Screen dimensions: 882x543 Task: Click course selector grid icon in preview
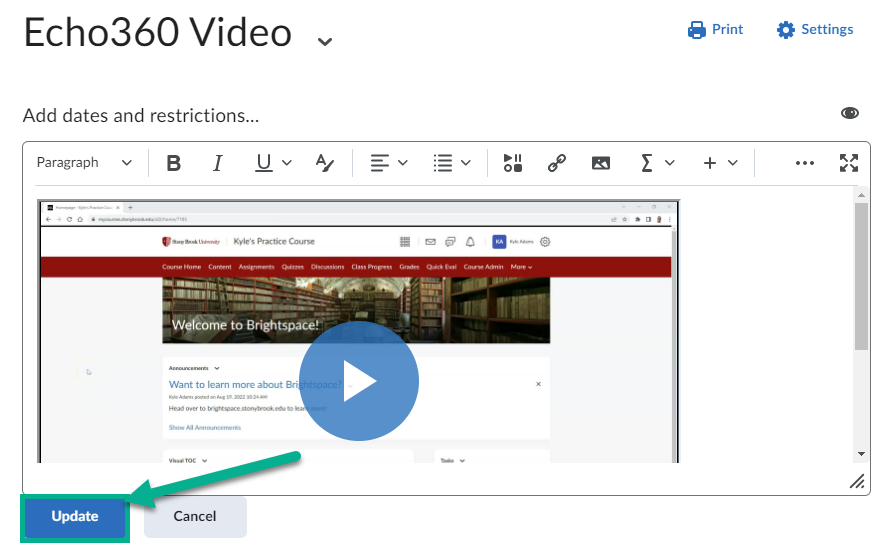405,242
